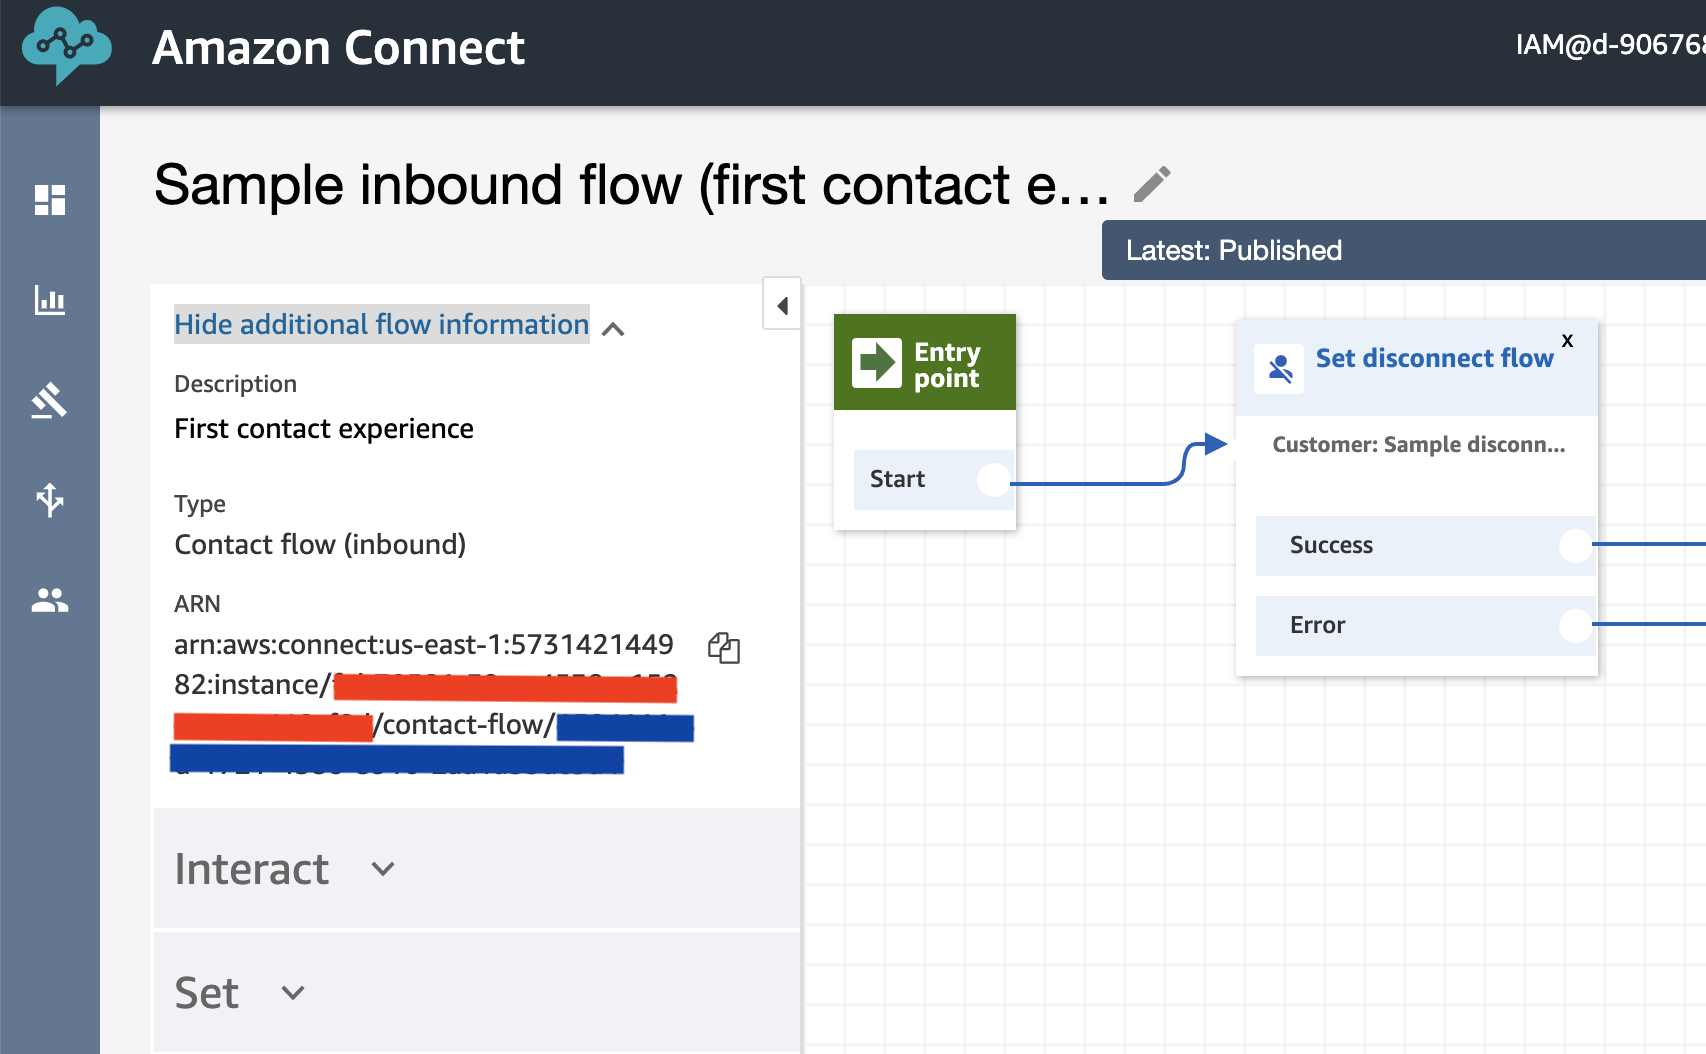Click the pencil icon to edit flow name
The image size is (1706, 1054).
pyautogui.click(x=1152, y=184)
